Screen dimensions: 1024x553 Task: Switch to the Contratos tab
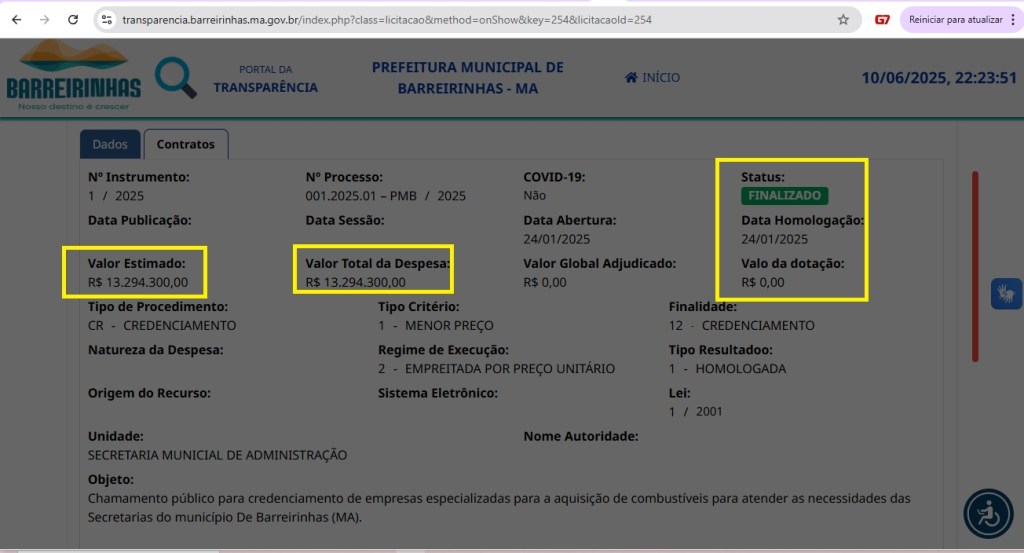185,144
